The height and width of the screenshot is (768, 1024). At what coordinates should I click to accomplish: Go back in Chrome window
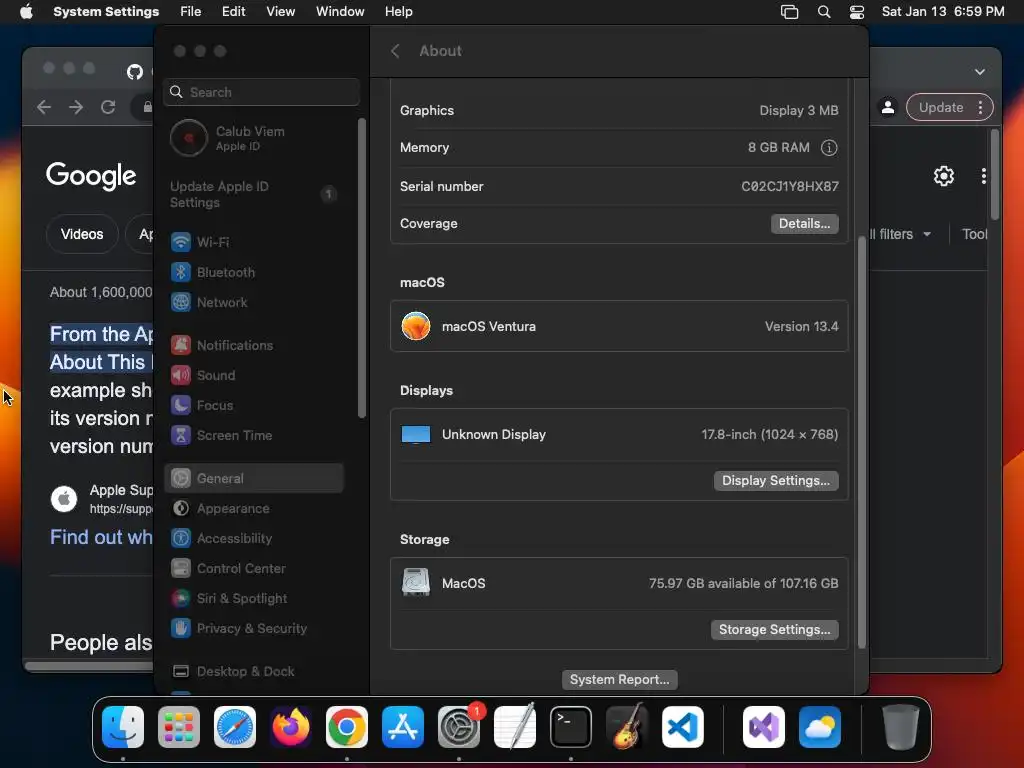(44, 107)
